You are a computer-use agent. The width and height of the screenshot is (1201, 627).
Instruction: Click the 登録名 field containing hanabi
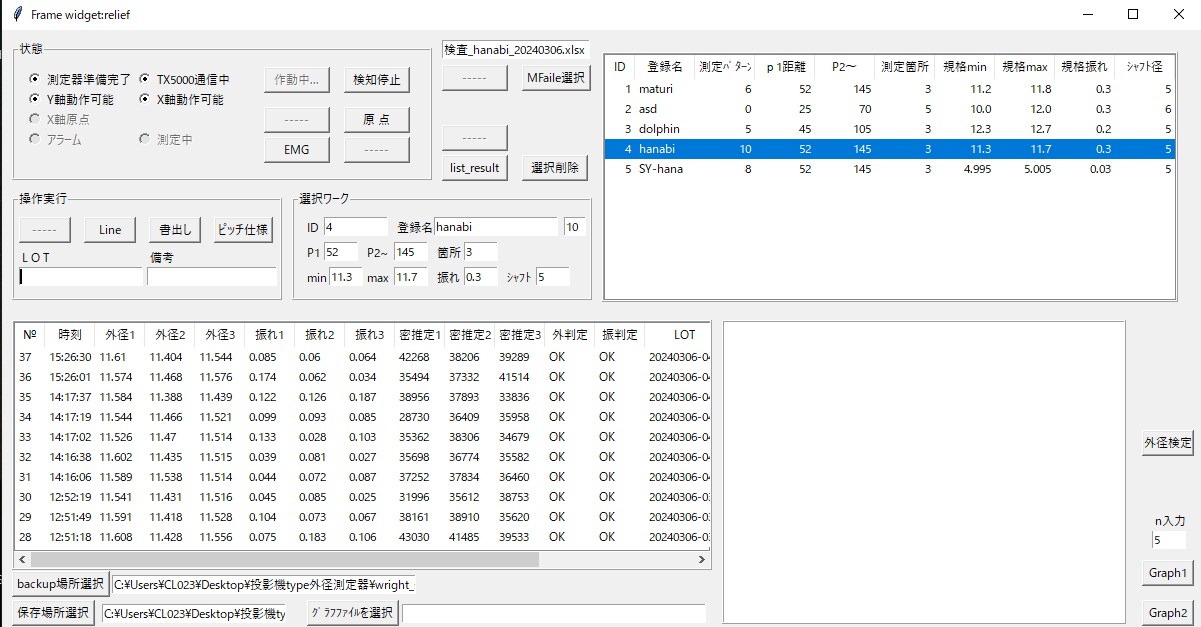[x=495, y=227]
